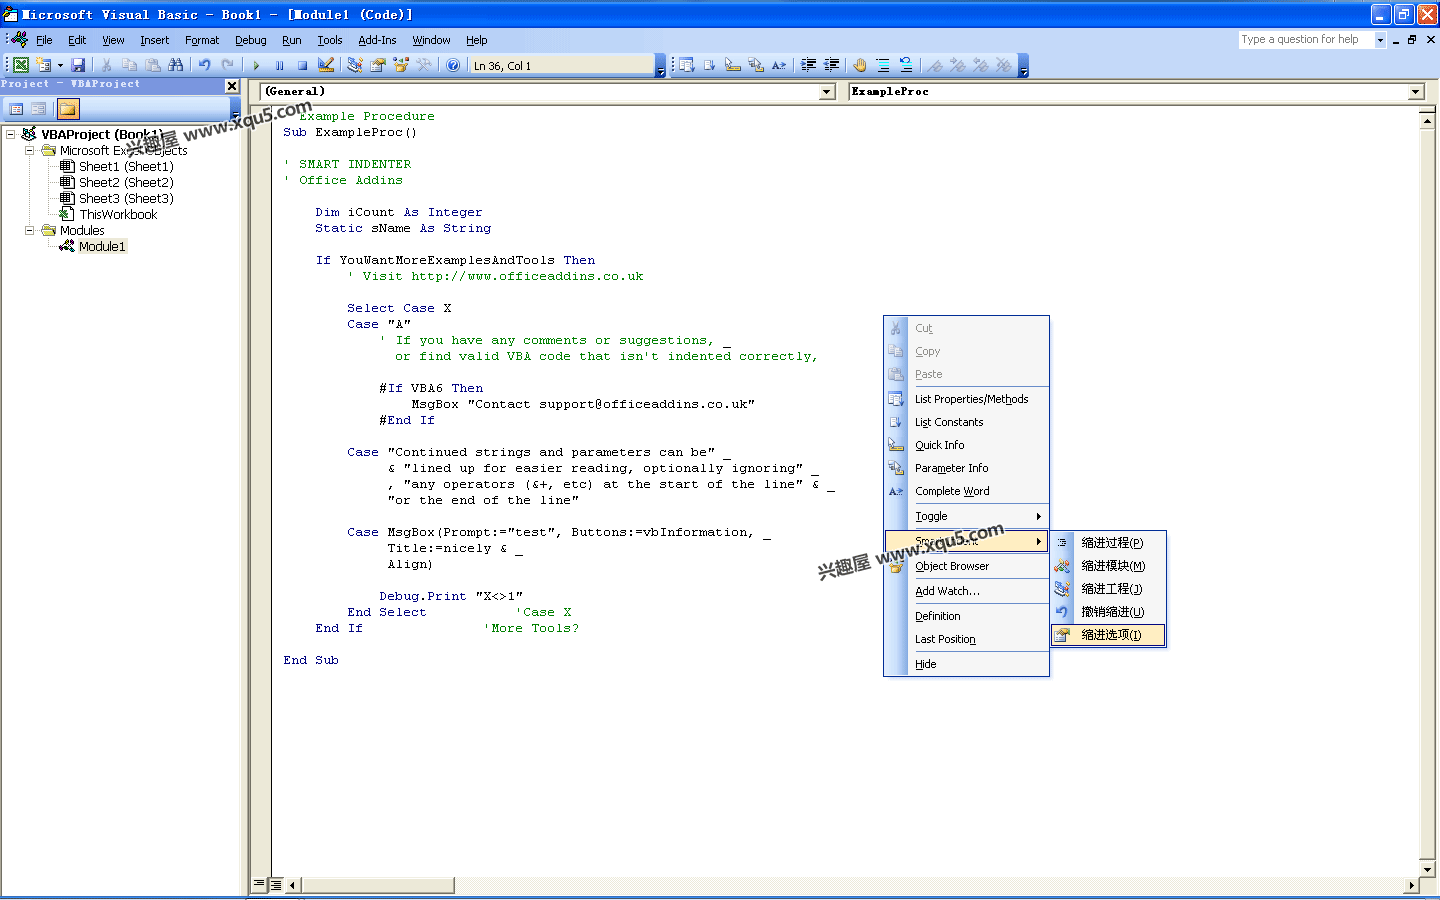Open Edit toolbar options arrow
The image size is (1440, 900).
pyautogui.click(x=1023, y=66)
